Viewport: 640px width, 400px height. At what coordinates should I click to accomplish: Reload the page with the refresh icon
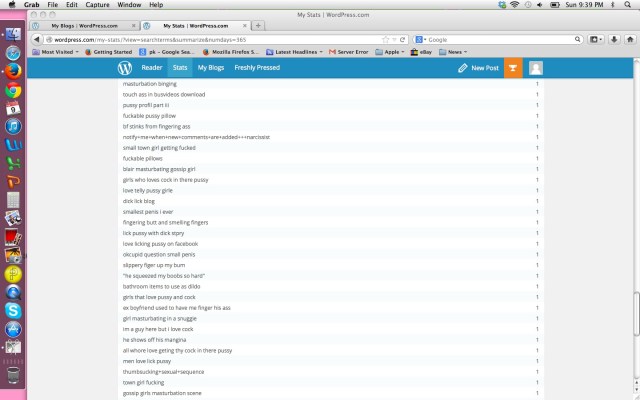point(402,40)
